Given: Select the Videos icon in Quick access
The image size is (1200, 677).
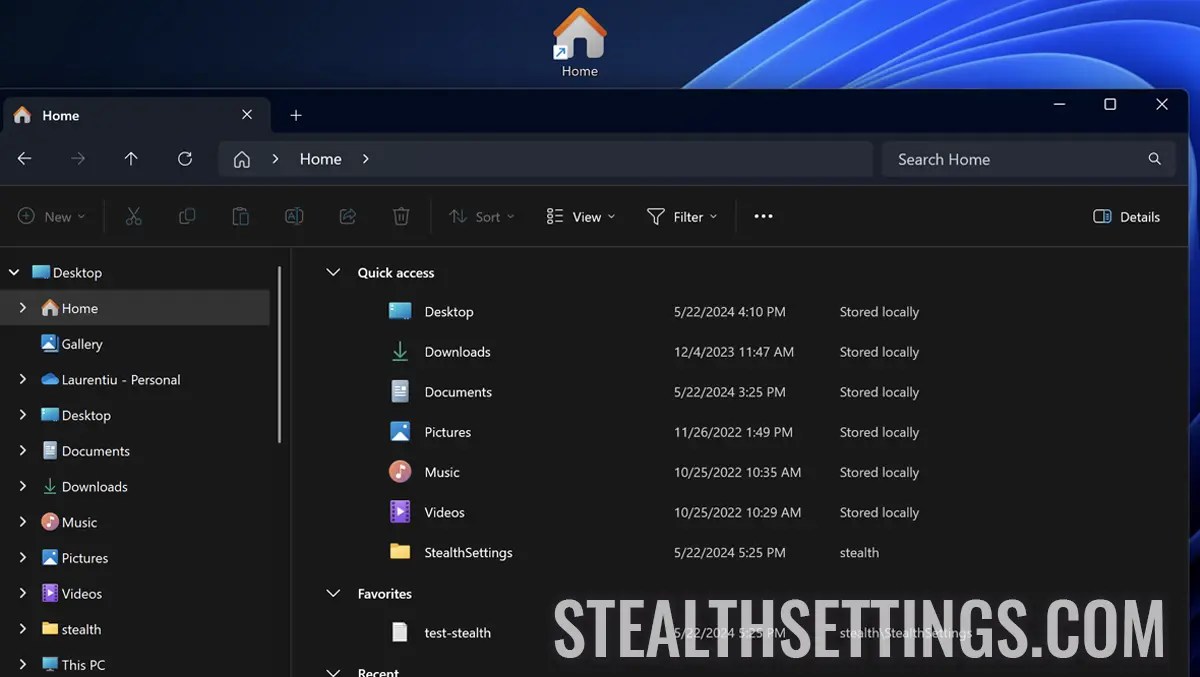Looking at the screenshot, I should (x=400, y=512).
